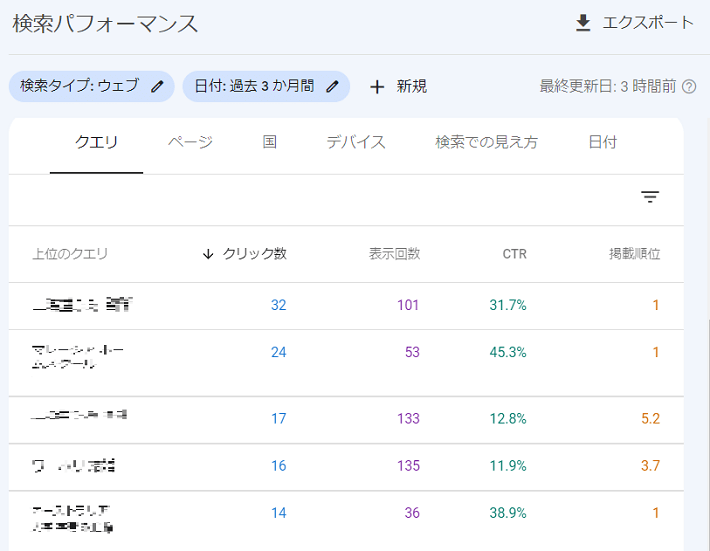Click the CTR value 45.3%
710x551 pixels.
[x=508, y=352]
